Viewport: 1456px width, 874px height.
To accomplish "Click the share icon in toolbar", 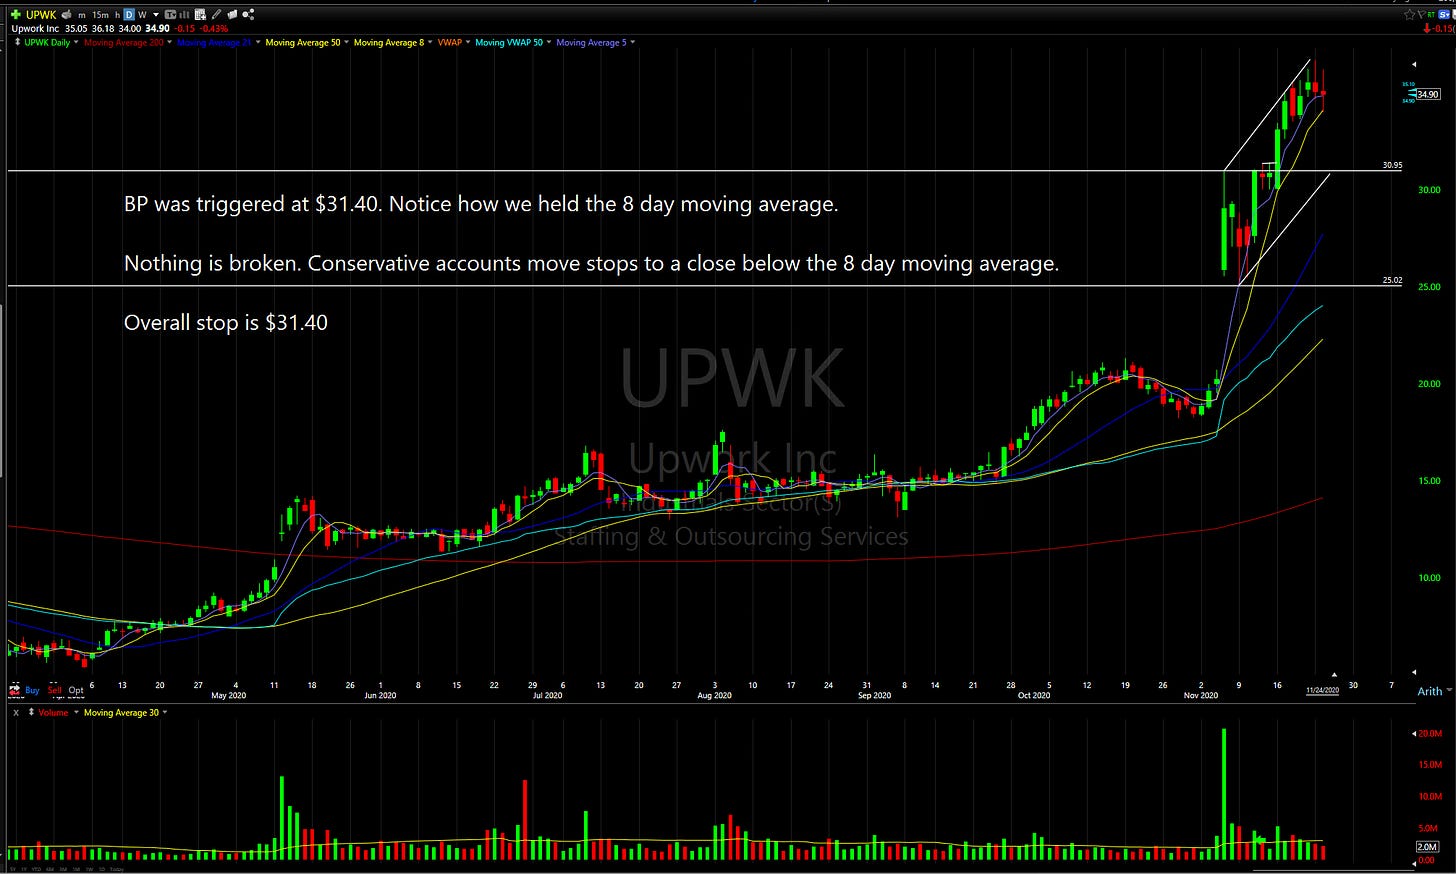I will tap(248, 14).
